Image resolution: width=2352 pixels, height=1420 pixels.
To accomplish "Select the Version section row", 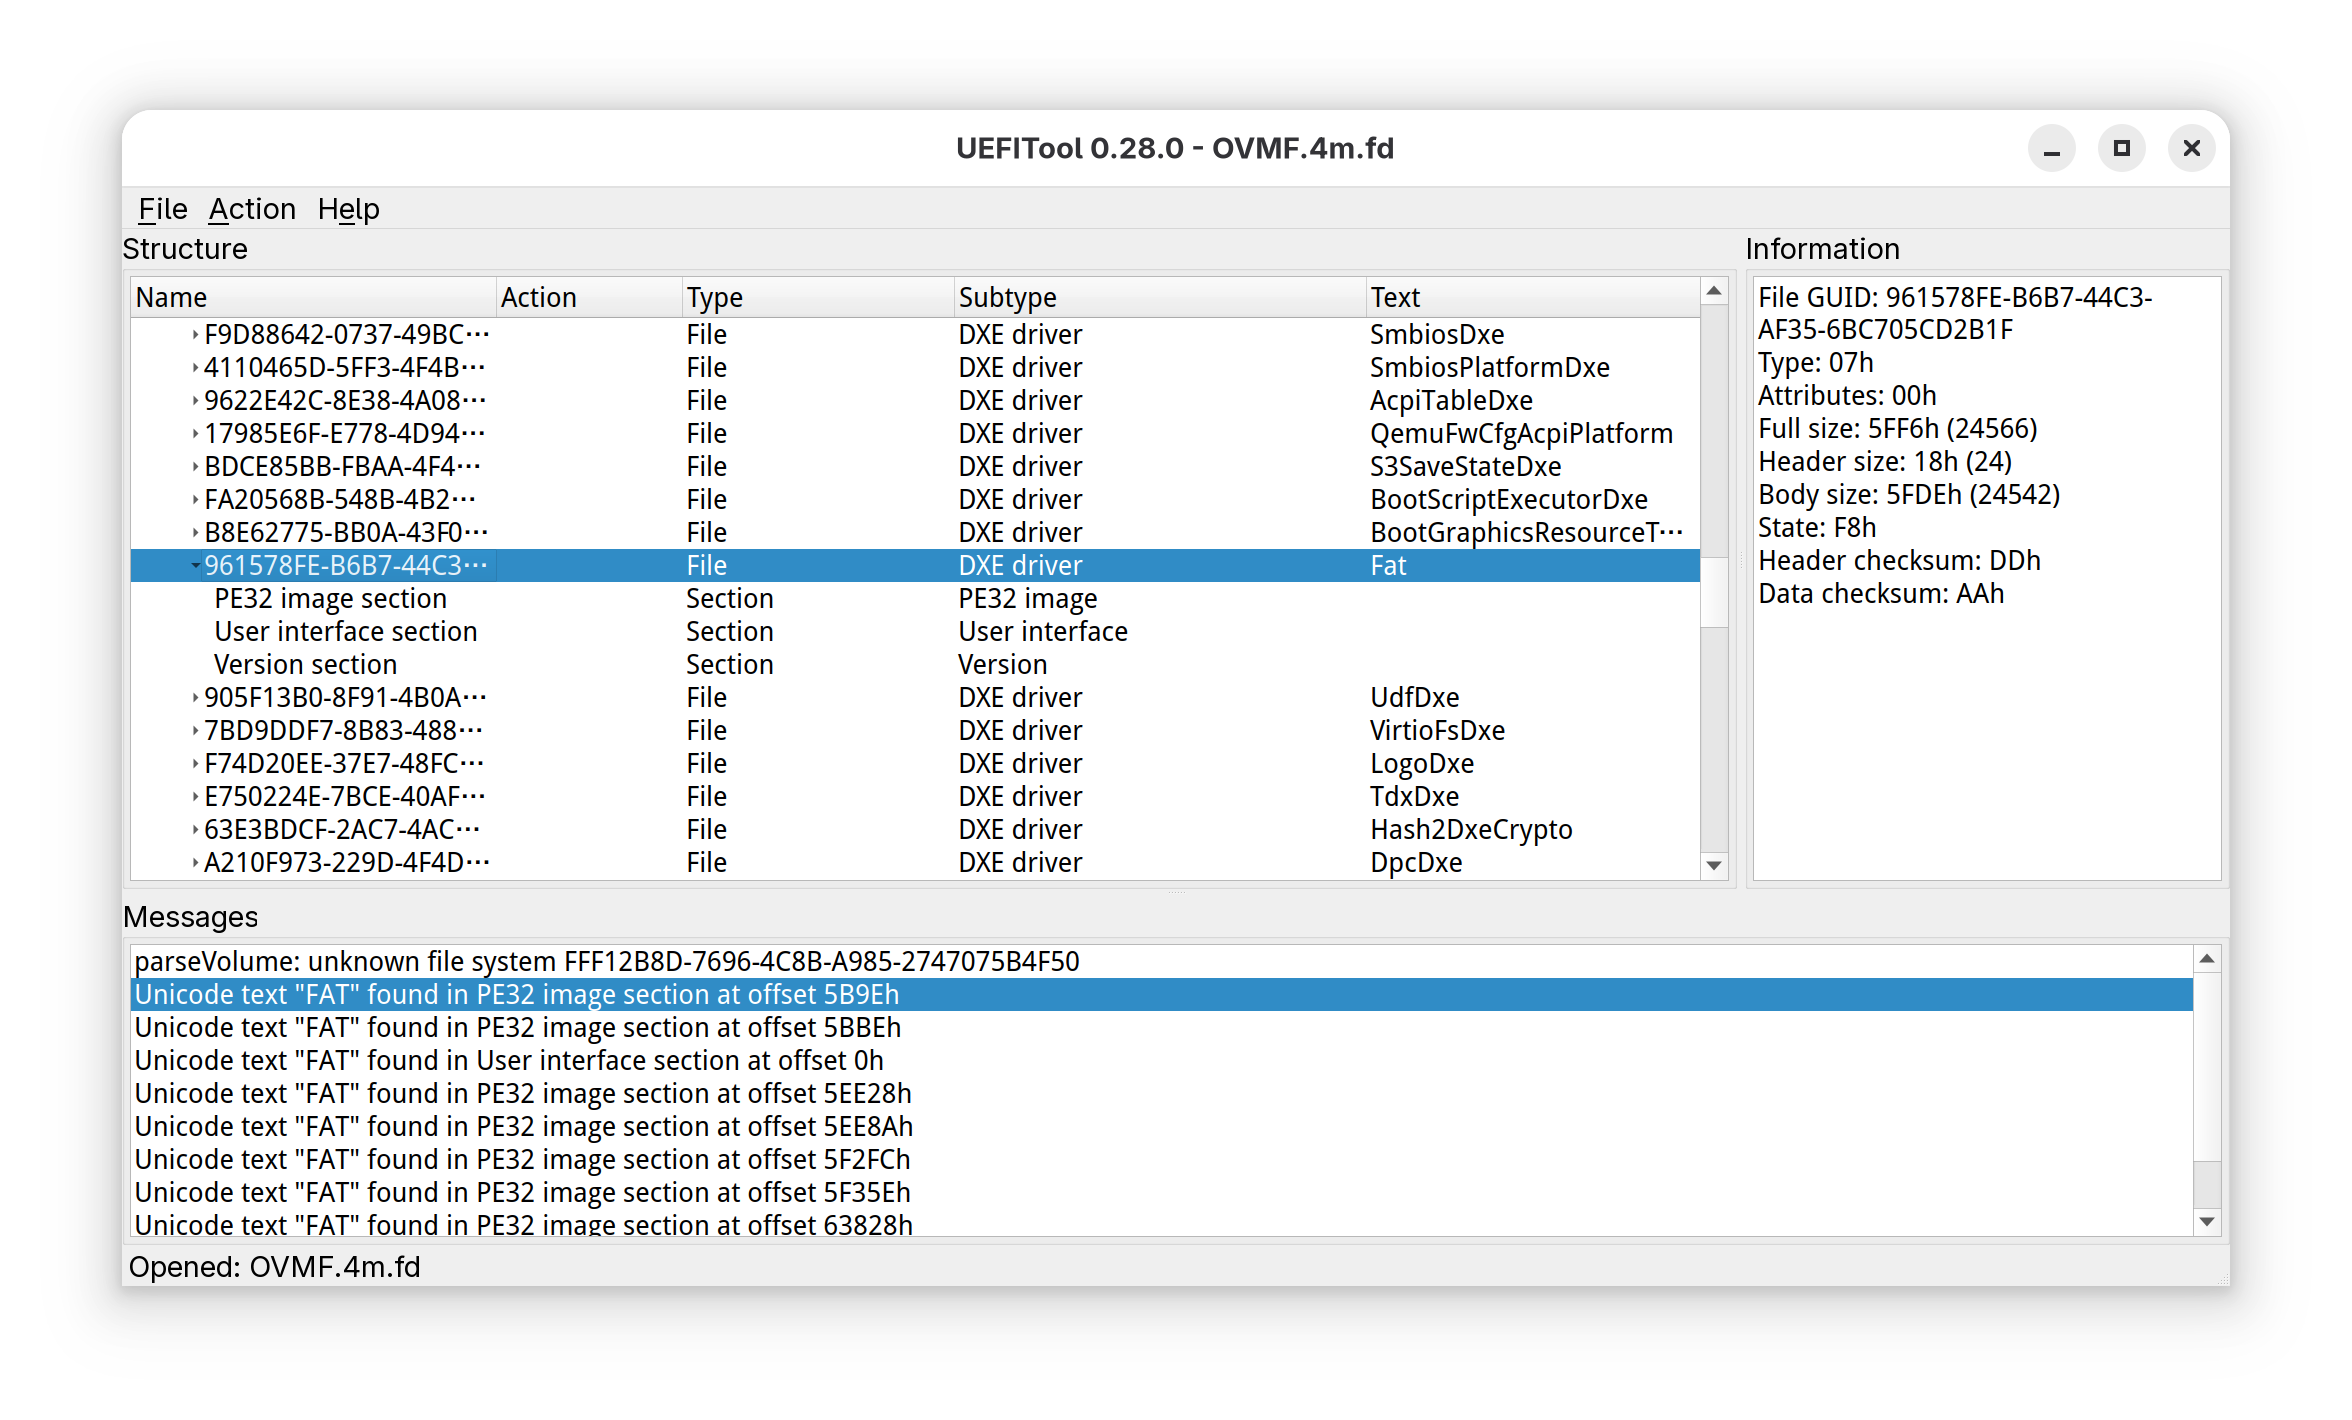I will [915, 665].
